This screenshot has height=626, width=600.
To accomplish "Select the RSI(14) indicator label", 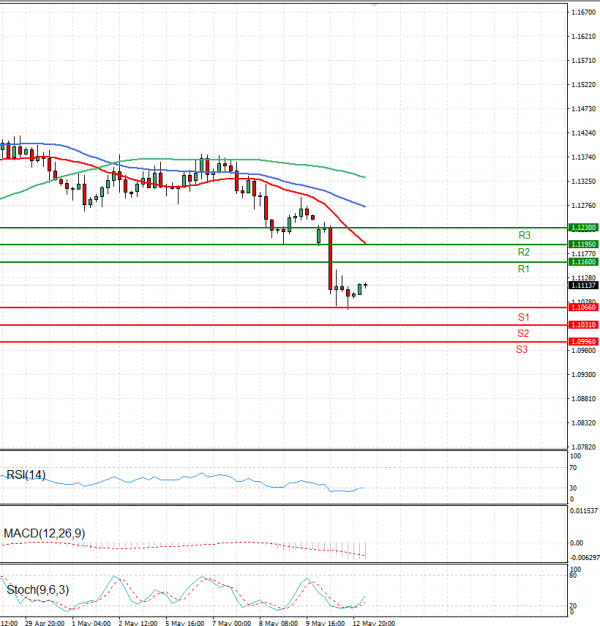I will click(26, 475).
